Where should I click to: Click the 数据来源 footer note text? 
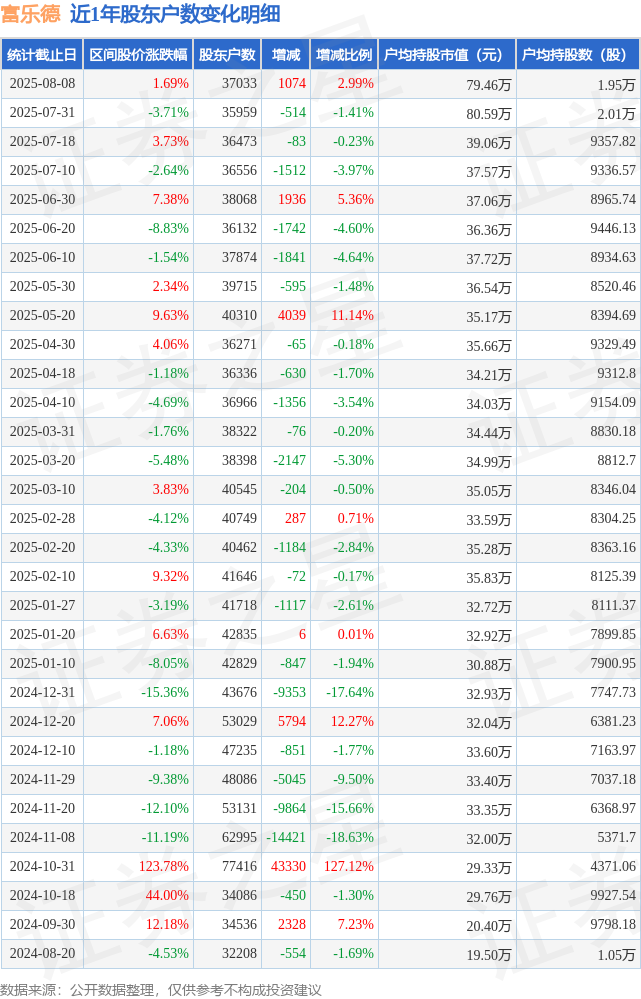pos(161,989)
